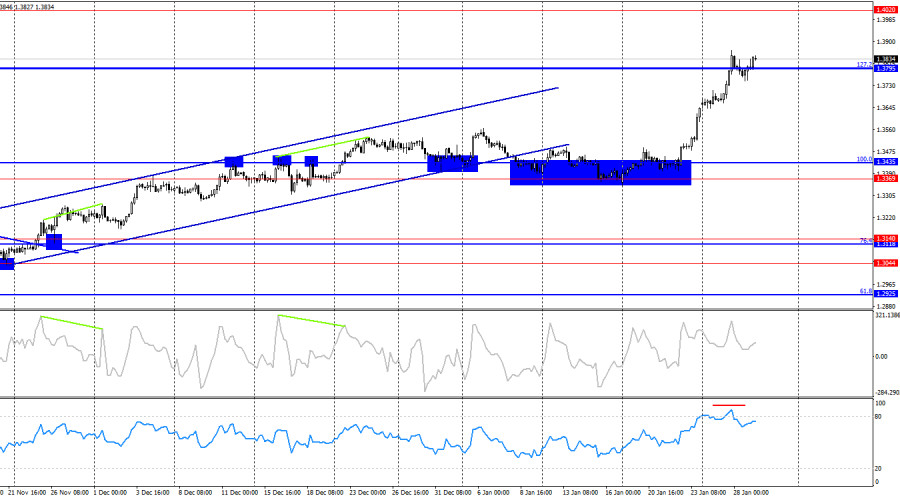900x500 pixels.
Task: Click the latest candle at the chart's right edge
Action: [x=756, y=59]
